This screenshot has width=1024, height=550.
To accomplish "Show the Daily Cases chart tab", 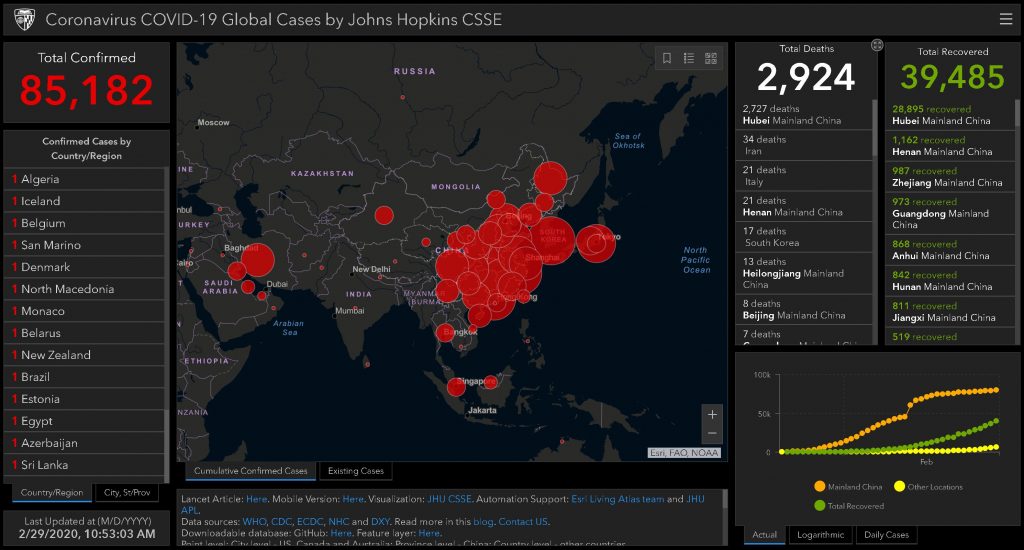I will [x=886, y=534].
